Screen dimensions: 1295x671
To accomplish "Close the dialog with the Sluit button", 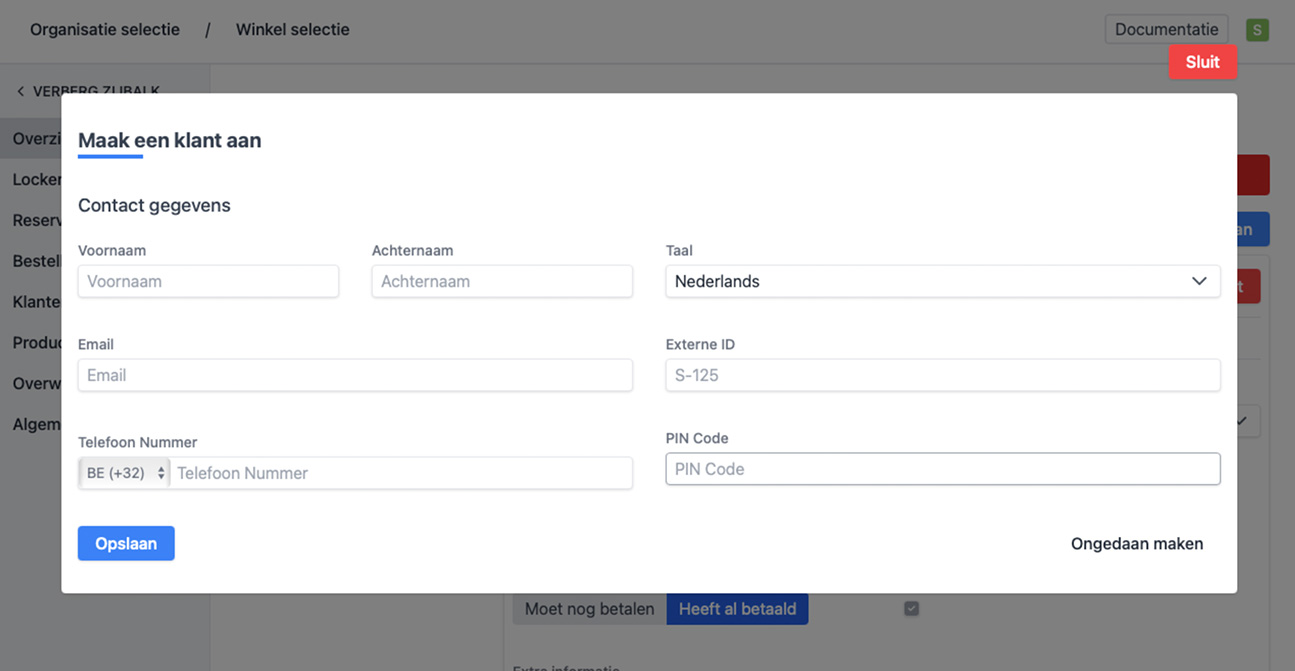I will [x=1202, y=62].
